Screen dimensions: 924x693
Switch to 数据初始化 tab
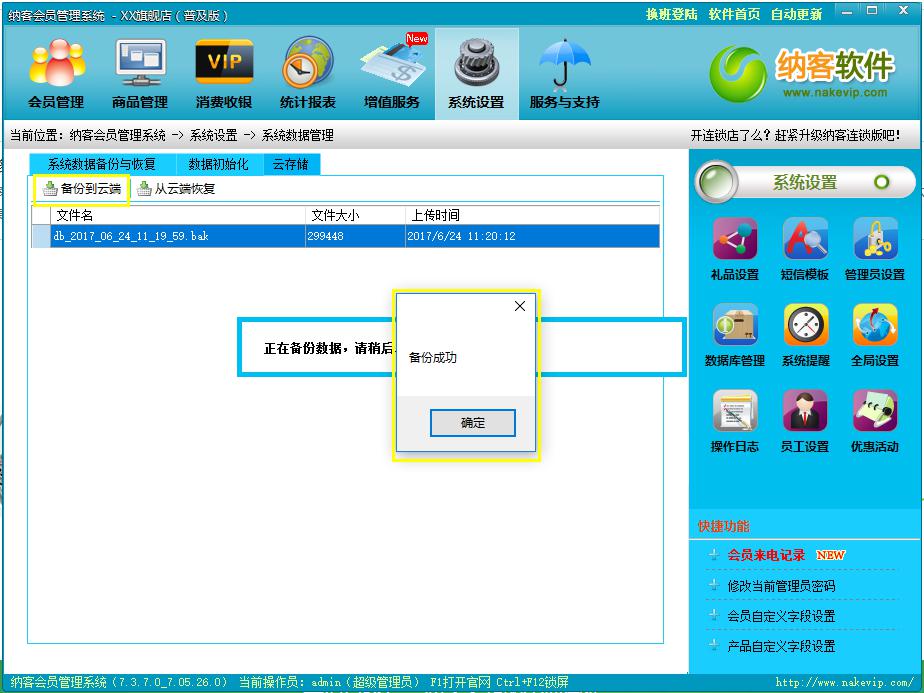click(218, 165)
